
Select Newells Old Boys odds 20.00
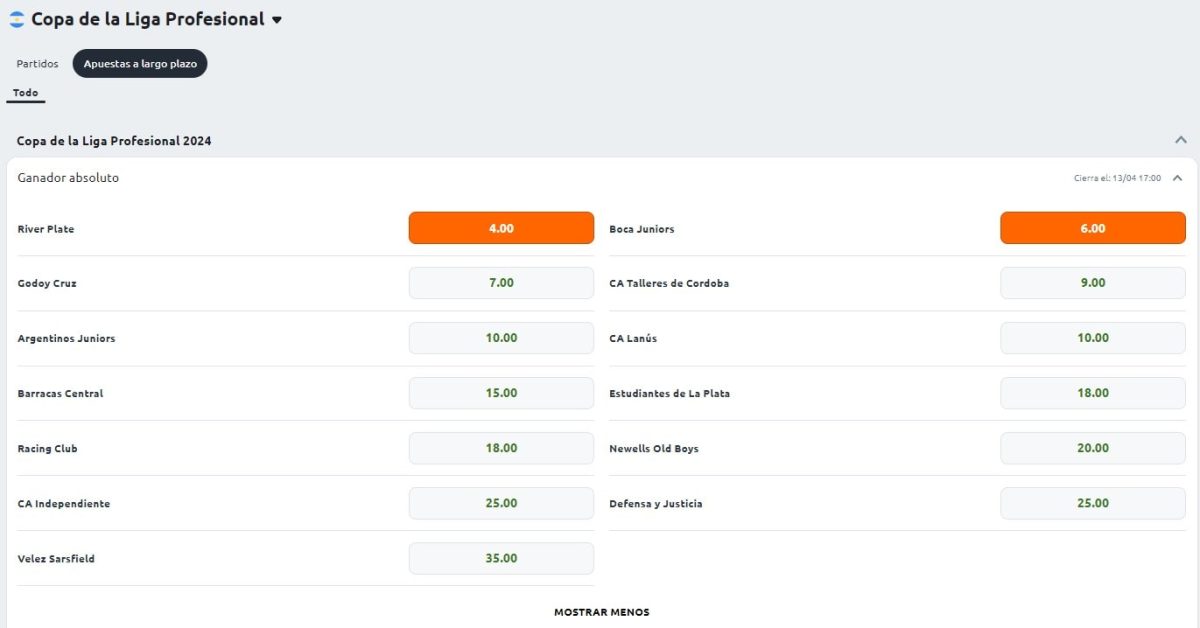(x=1093, y=448)
